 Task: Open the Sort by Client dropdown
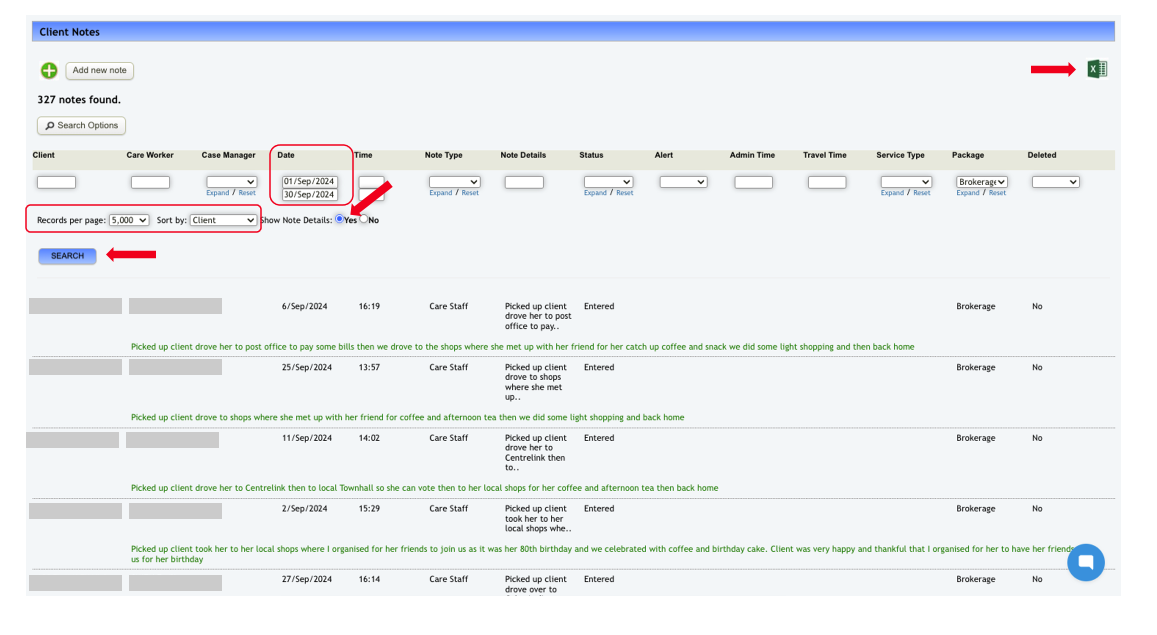(223, 220)
